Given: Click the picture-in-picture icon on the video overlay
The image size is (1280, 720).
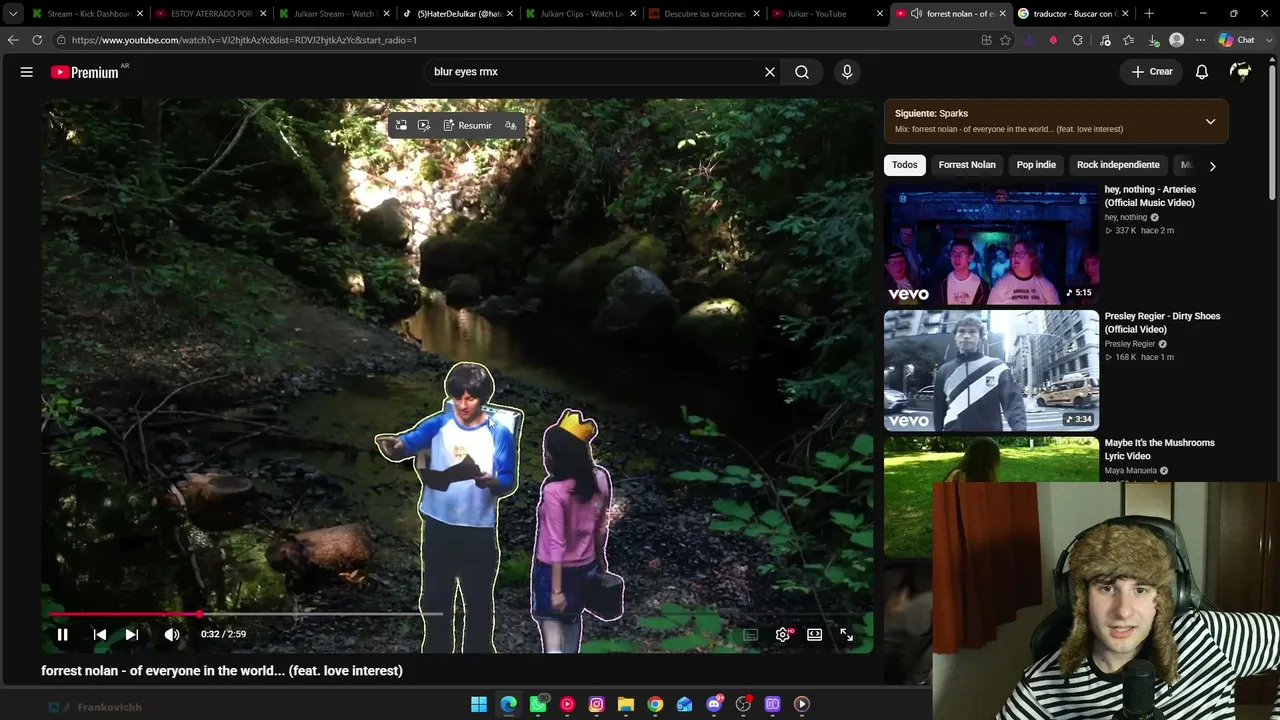Looking at the screenshot, I should click(402, 126).
